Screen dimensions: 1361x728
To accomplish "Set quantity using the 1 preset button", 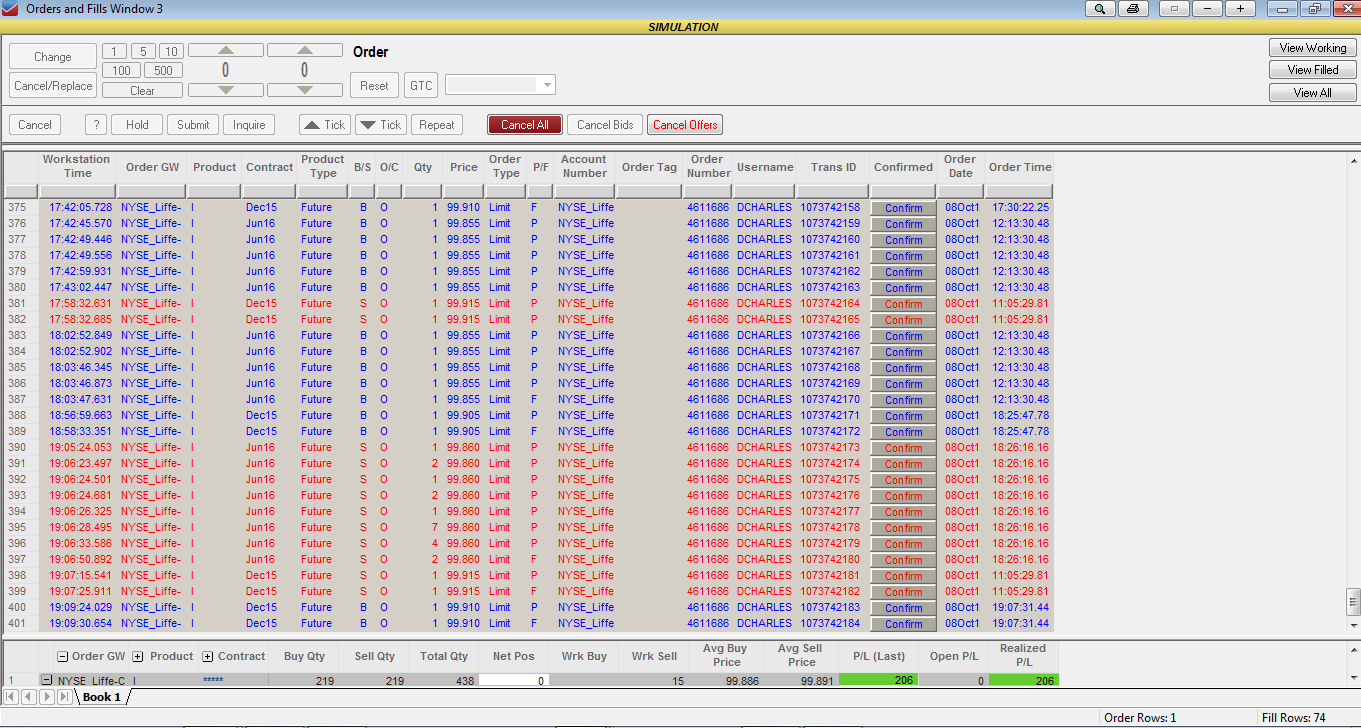I will click(x=114, y=51).
